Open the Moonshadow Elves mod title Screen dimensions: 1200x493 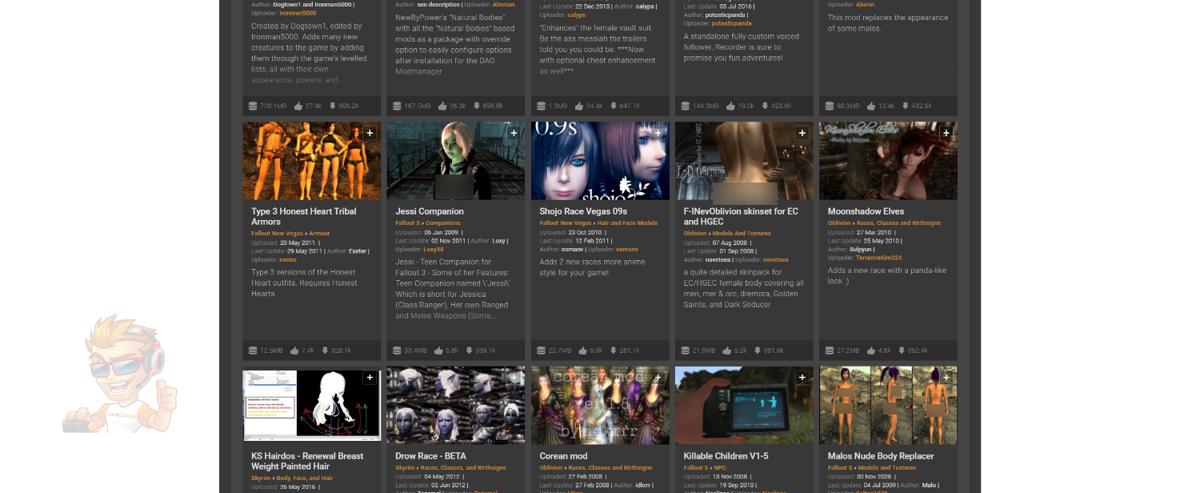tap(867, 211)
